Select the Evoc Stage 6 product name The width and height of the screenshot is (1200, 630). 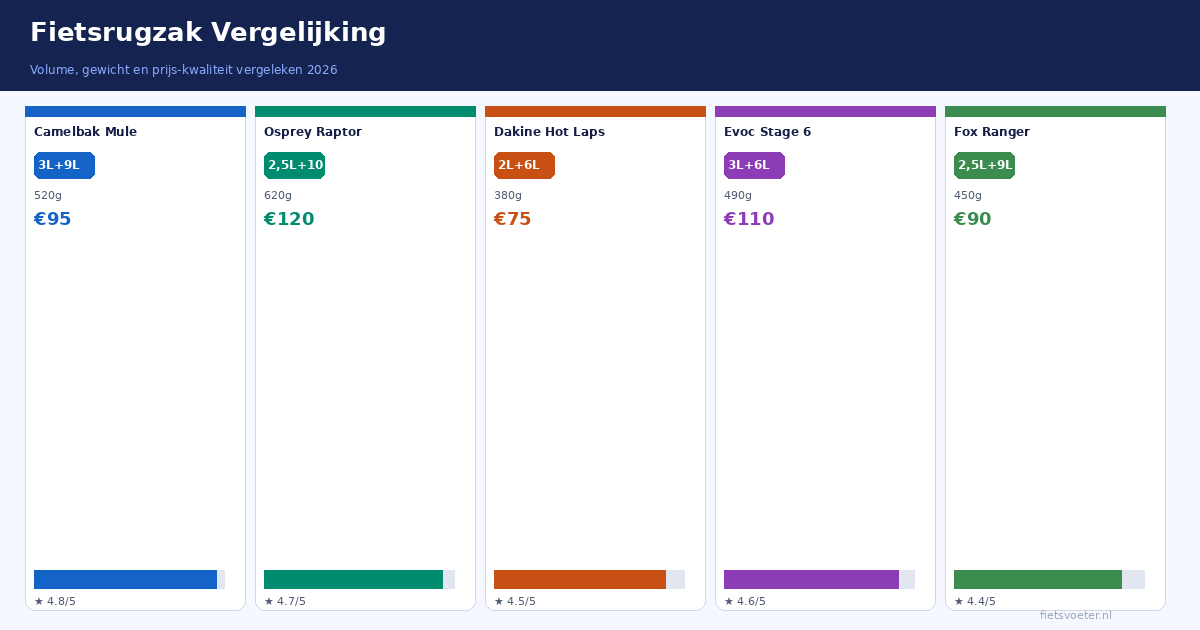(x=768, y=132)
